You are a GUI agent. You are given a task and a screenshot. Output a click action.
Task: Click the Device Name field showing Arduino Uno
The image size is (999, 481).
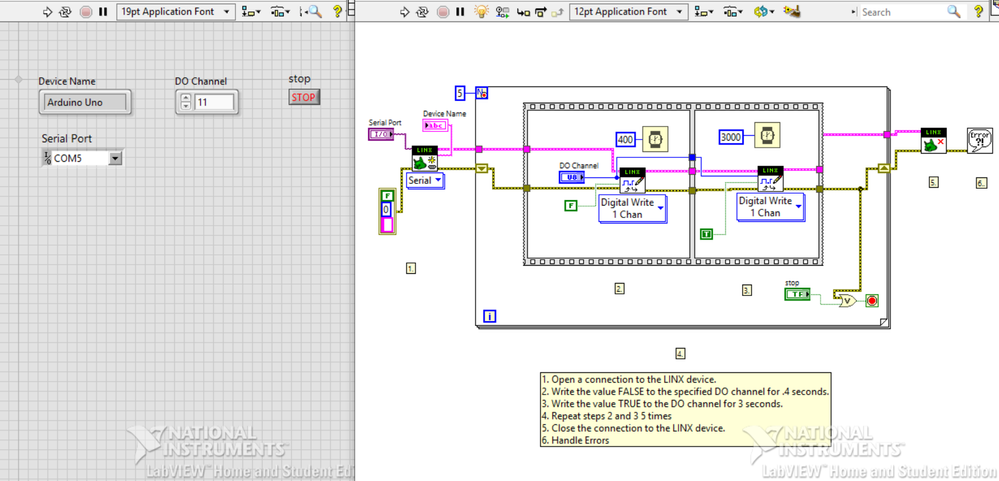click(x=85, y=102)
